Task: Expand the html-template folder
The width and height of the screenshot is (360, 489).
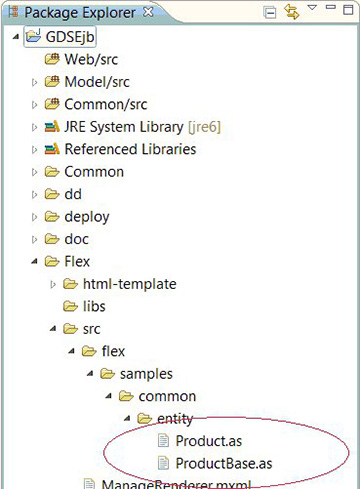Action: click(53, 284)
